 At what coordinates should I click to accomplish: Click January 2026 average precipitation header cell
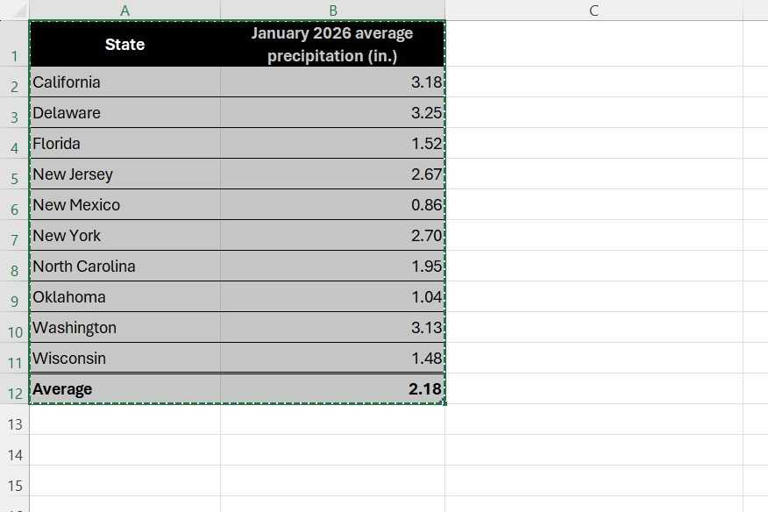[x=333, y=44]
